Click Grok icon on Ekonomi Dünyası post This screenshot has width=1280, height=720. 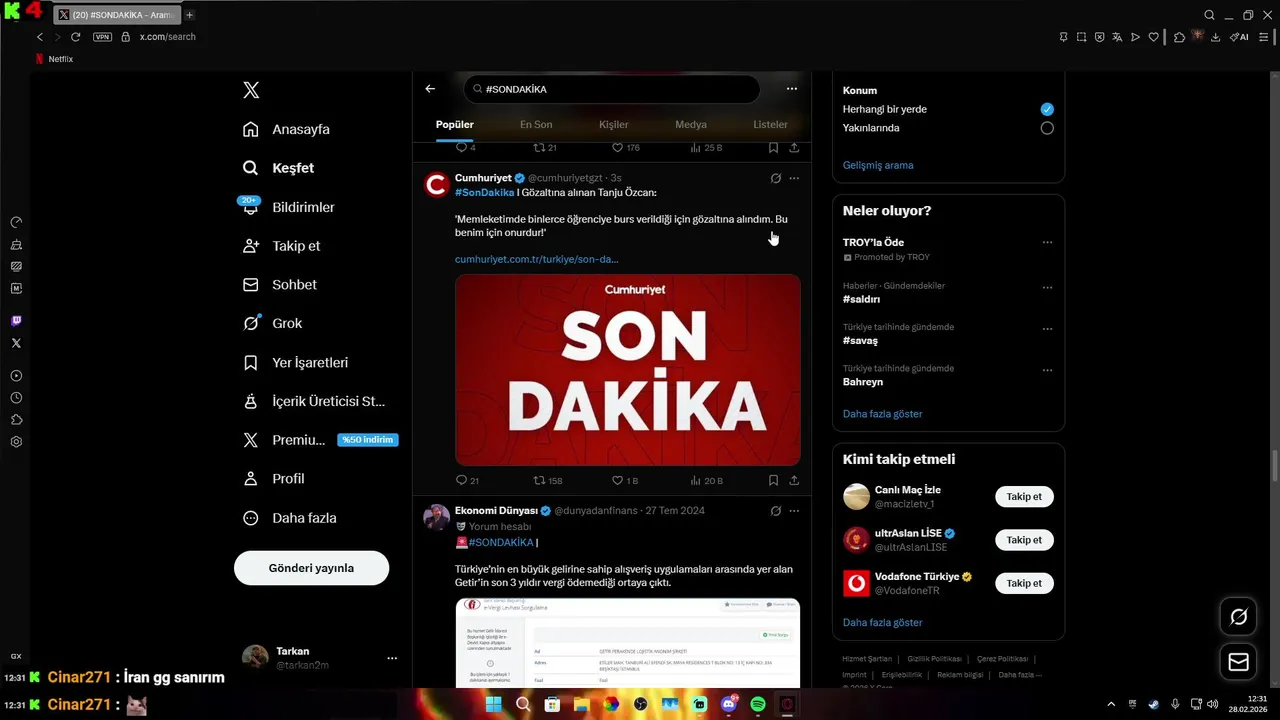click(x=775, y=510)
